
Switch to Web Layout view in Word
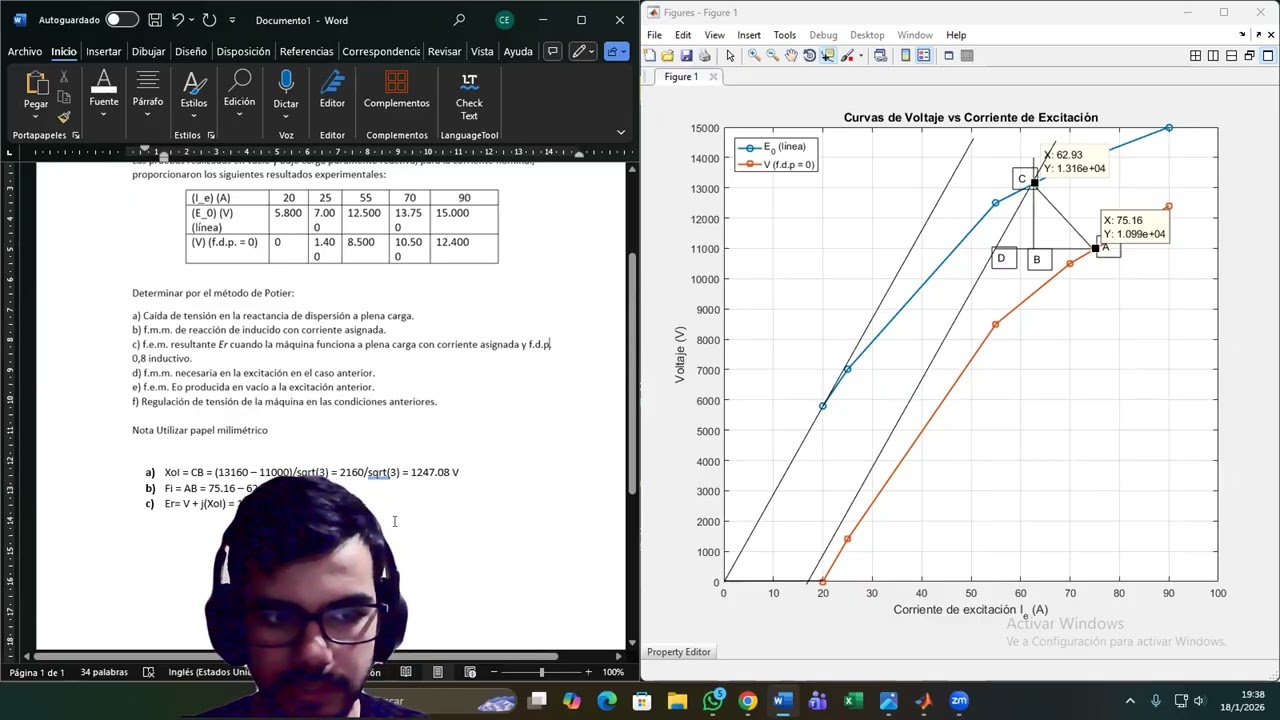(470, 672)
